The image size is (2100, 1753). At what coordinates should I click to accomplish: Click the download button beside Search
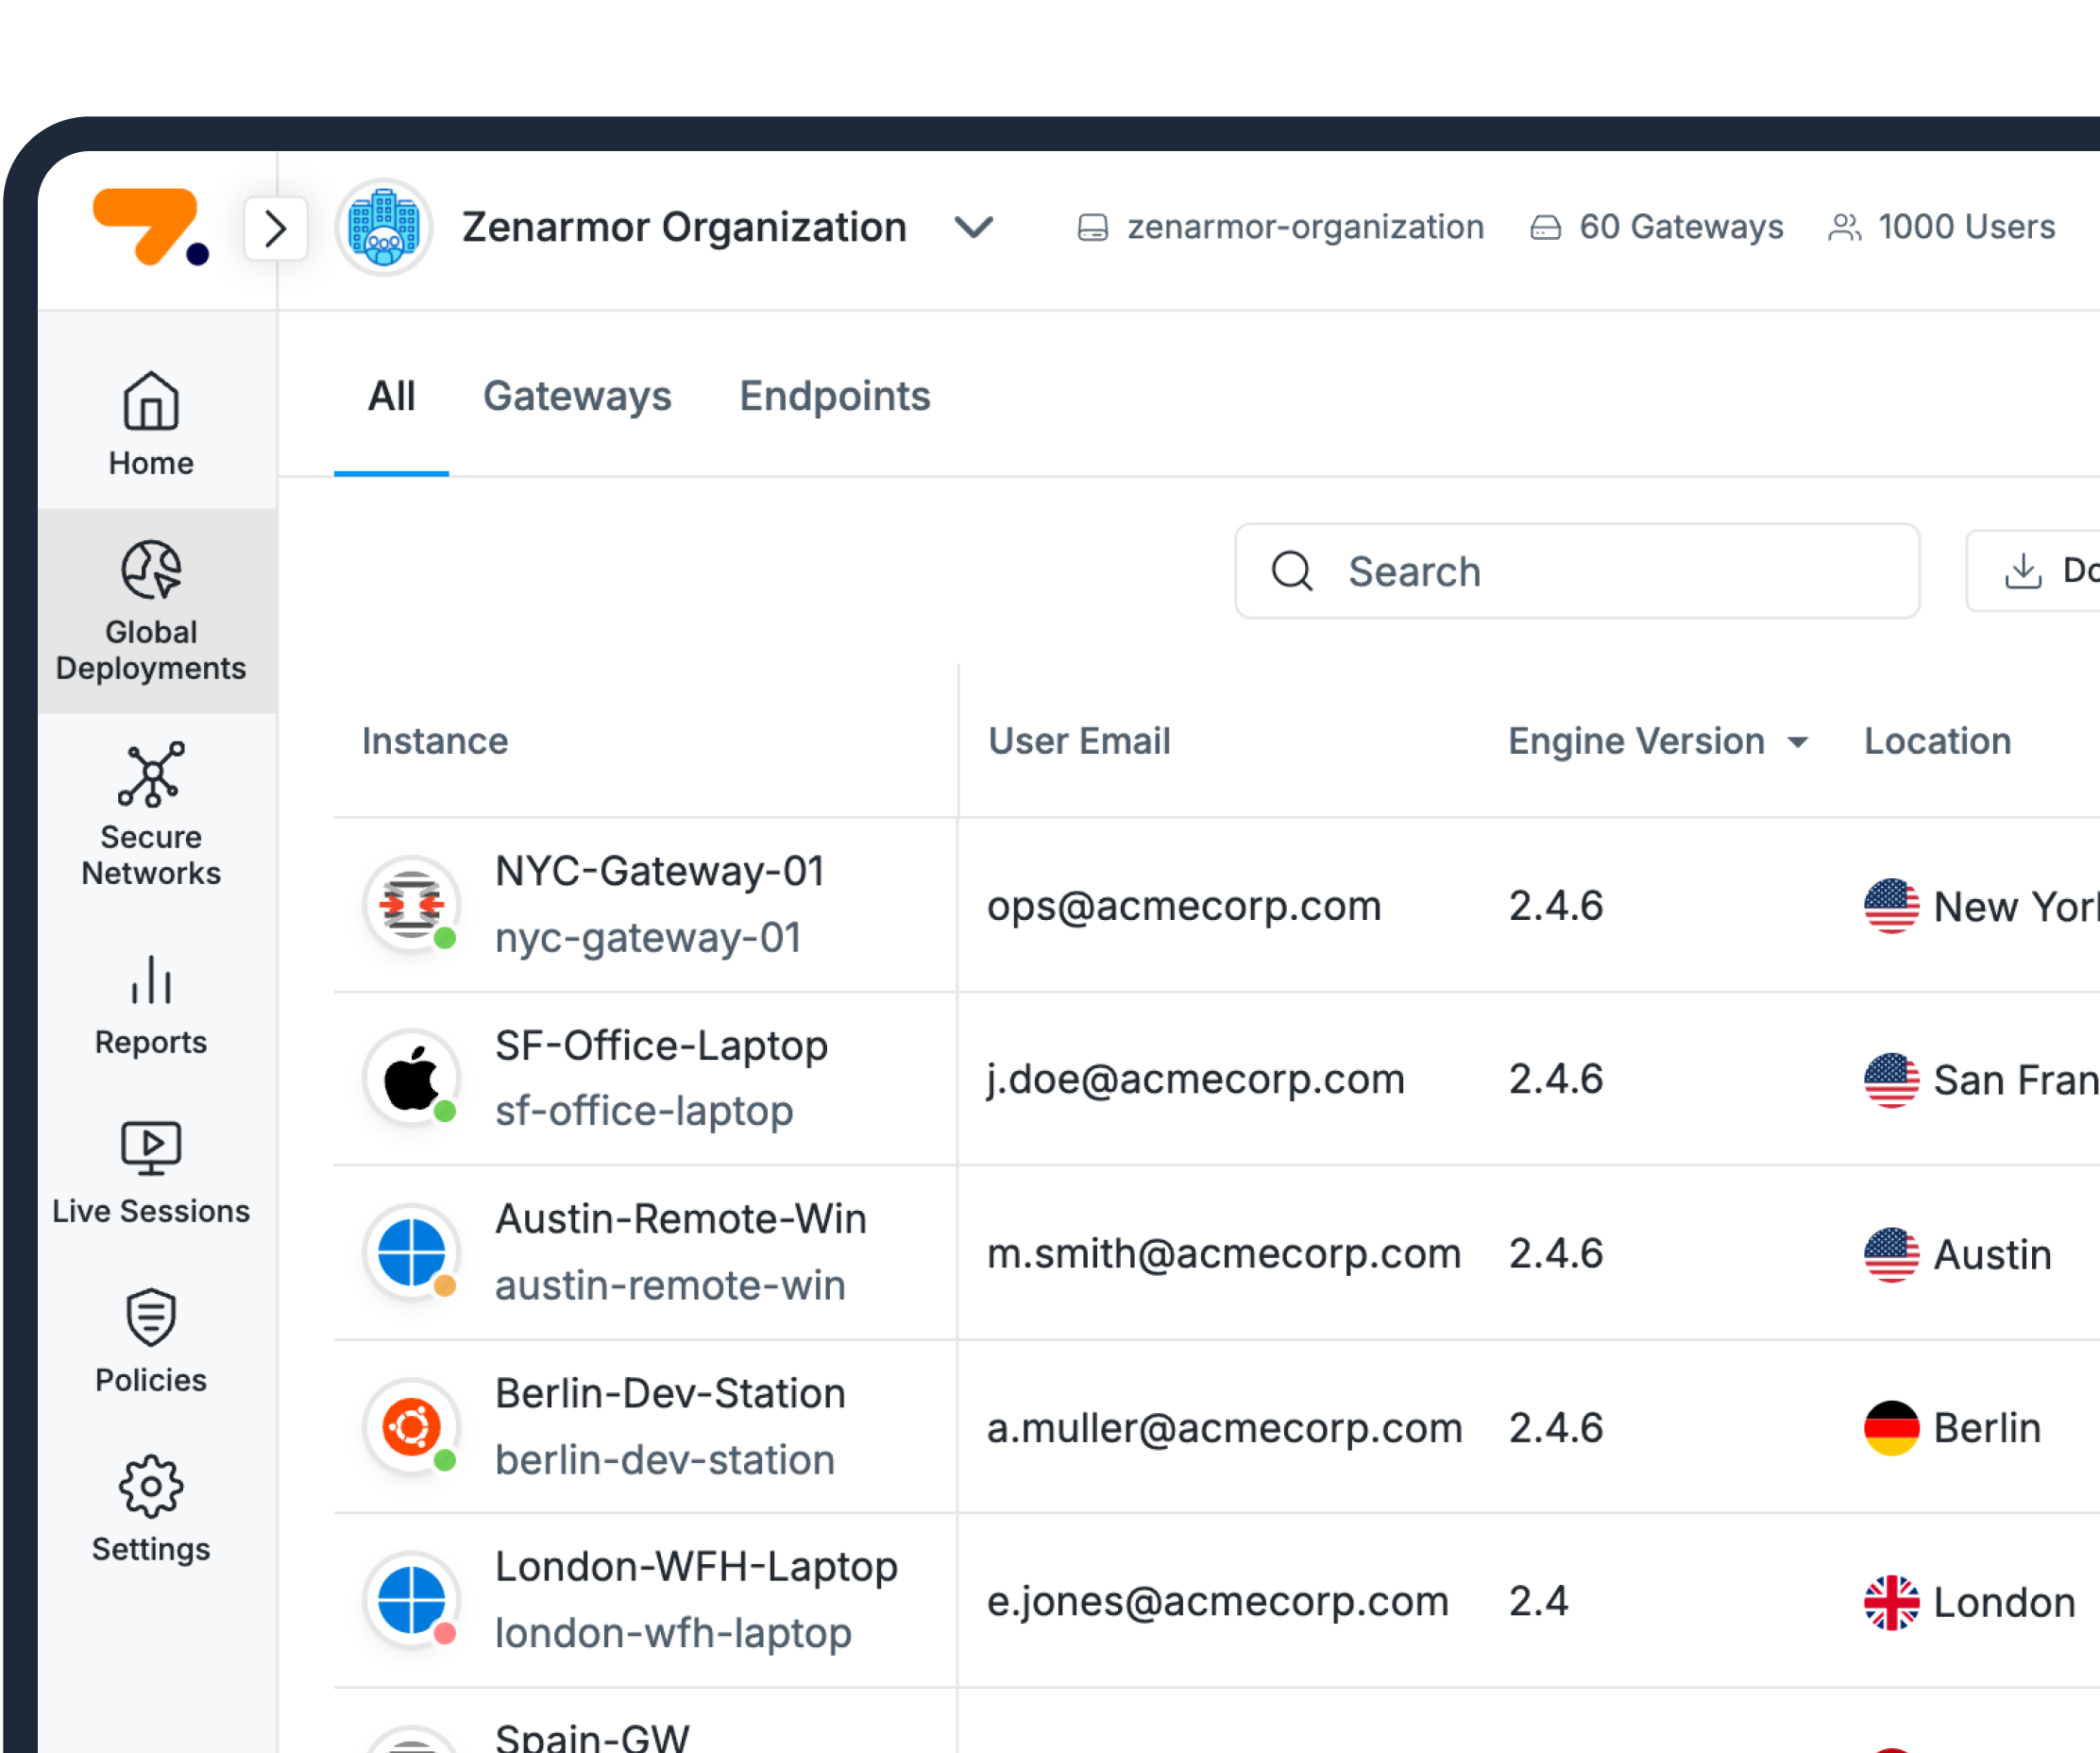click(2034, 571)
